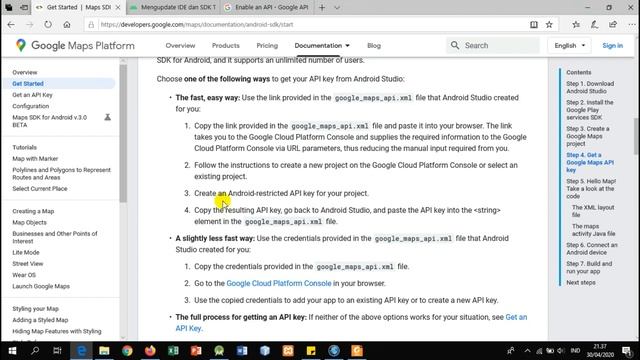Open the Map with Marker tutorial
Viewport: 640px width, 360px height.
[35, 158]
